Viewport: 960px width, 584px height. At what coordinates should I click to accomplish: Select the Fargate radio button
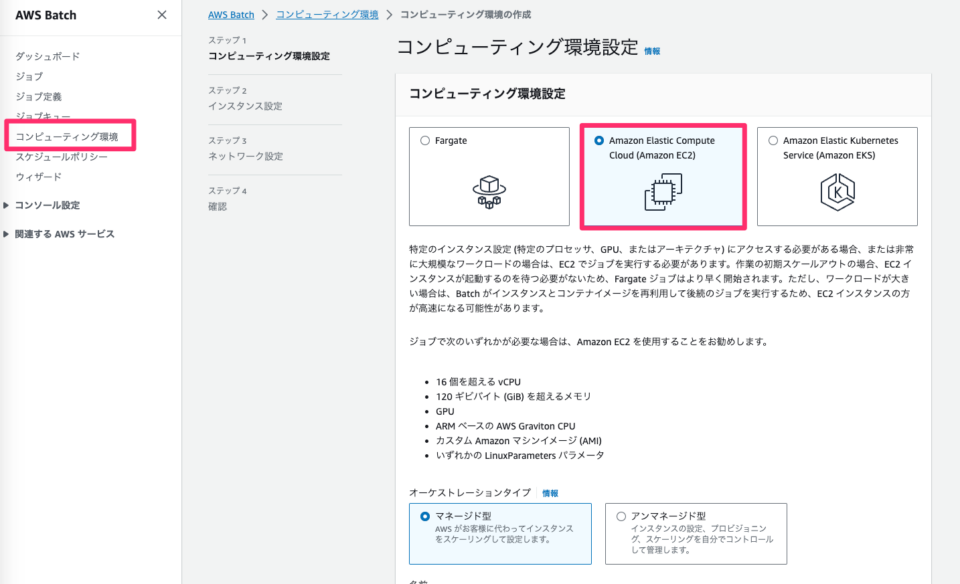[x=425, y=141]
